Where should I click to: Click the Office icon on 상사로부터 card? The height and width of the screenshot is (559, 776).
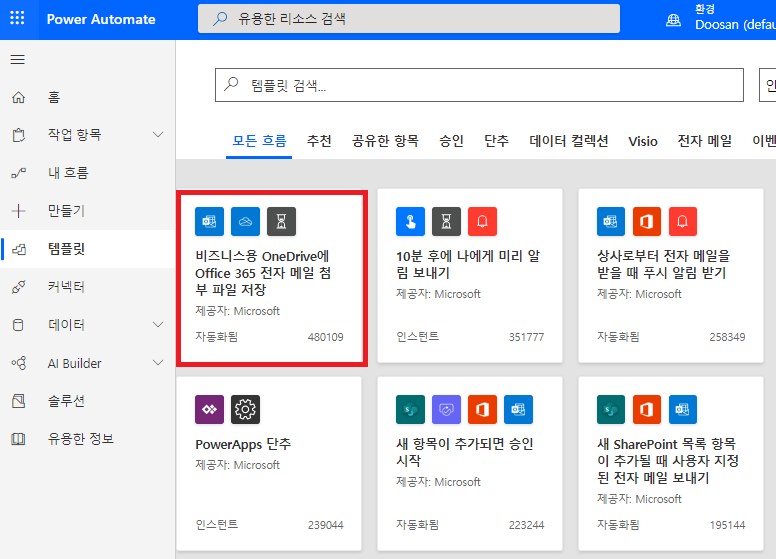click(647, 221)
